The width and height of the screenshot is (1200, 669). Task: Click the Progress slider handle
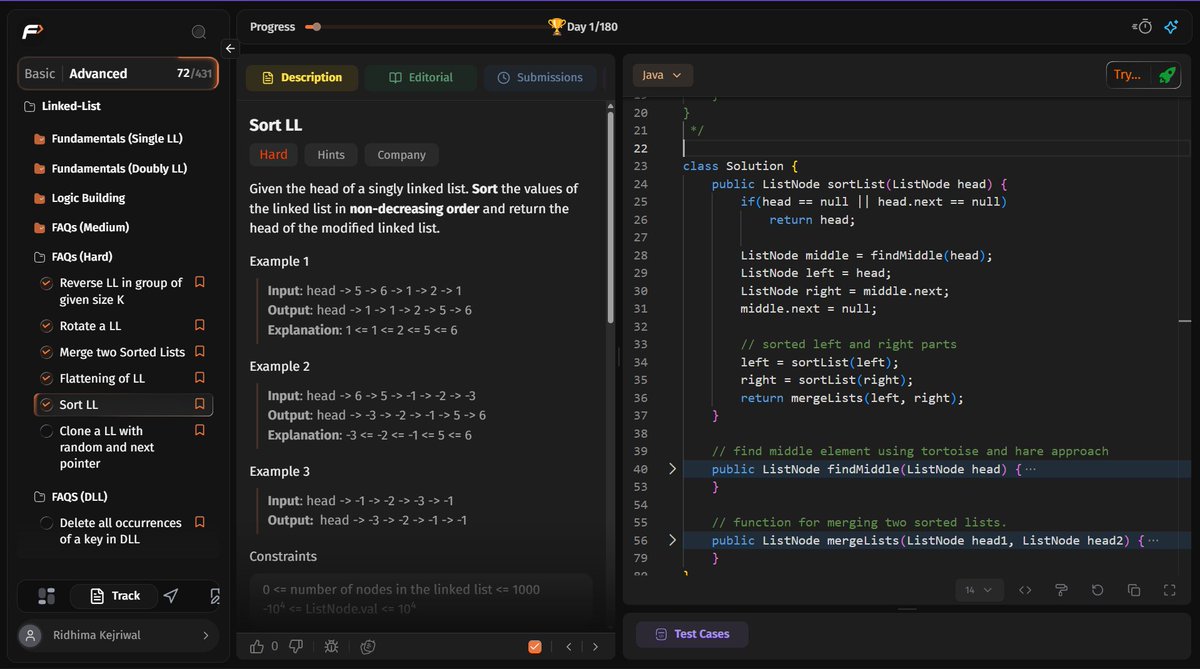tap(316, 27)
